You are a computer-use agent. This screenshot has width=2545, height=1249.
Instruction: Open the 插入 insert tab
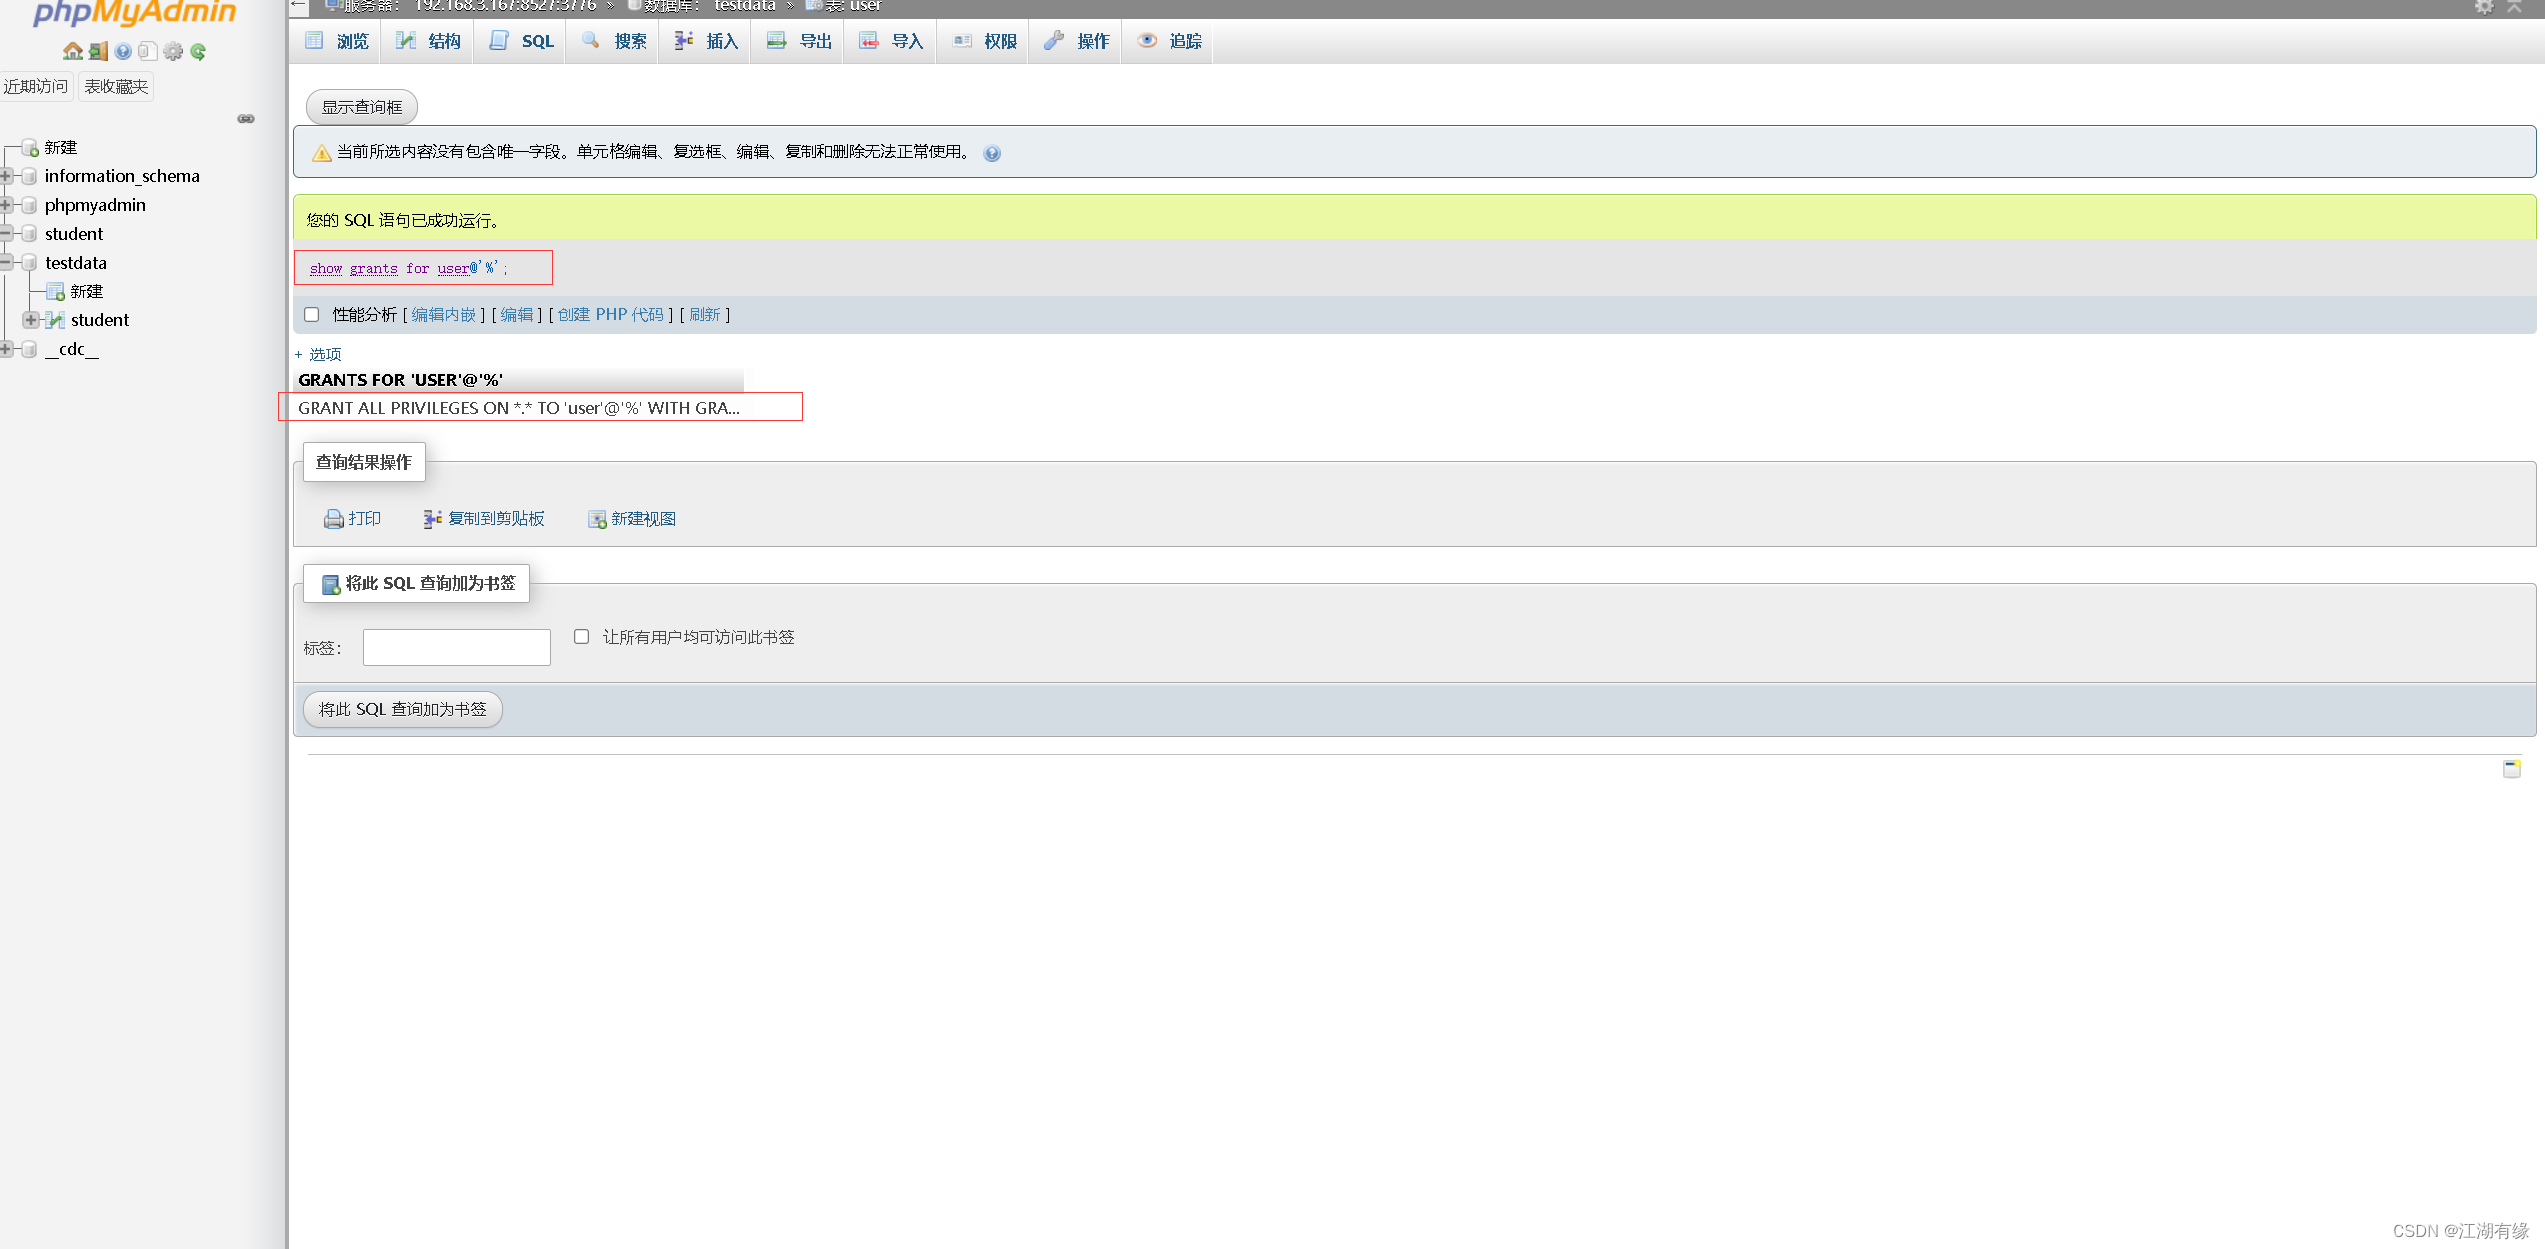pos(706,41)
